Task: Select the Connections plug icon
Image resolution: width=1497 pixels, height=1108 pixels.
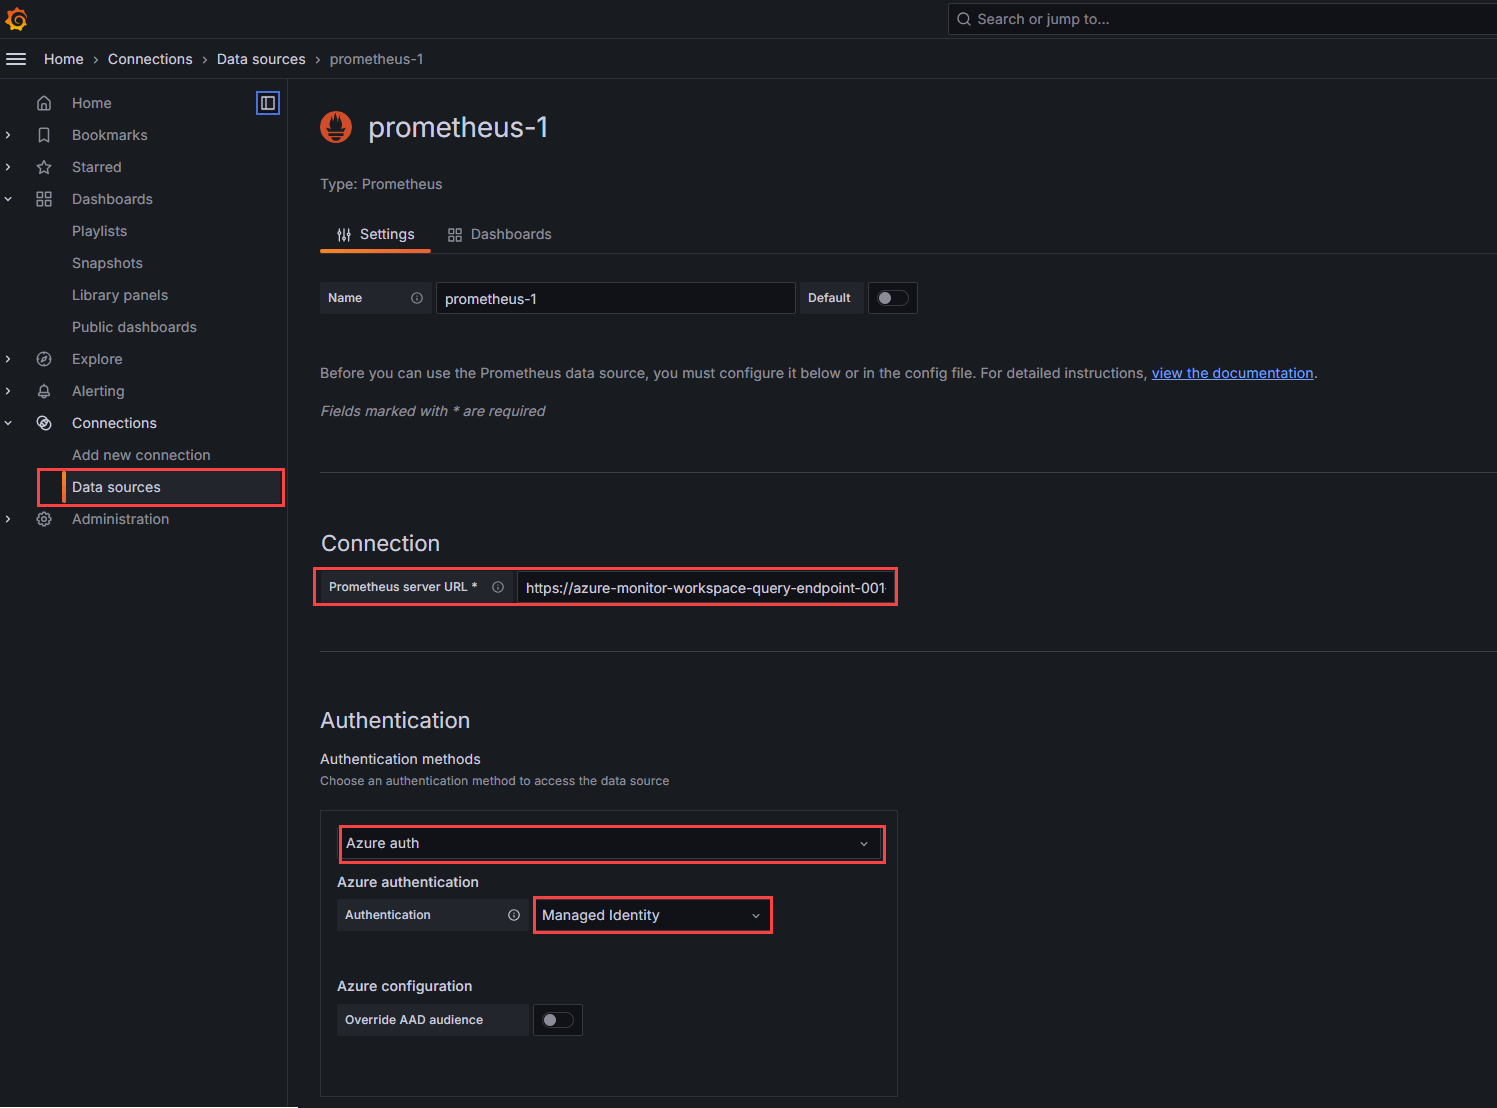Action: pos(44,422)
